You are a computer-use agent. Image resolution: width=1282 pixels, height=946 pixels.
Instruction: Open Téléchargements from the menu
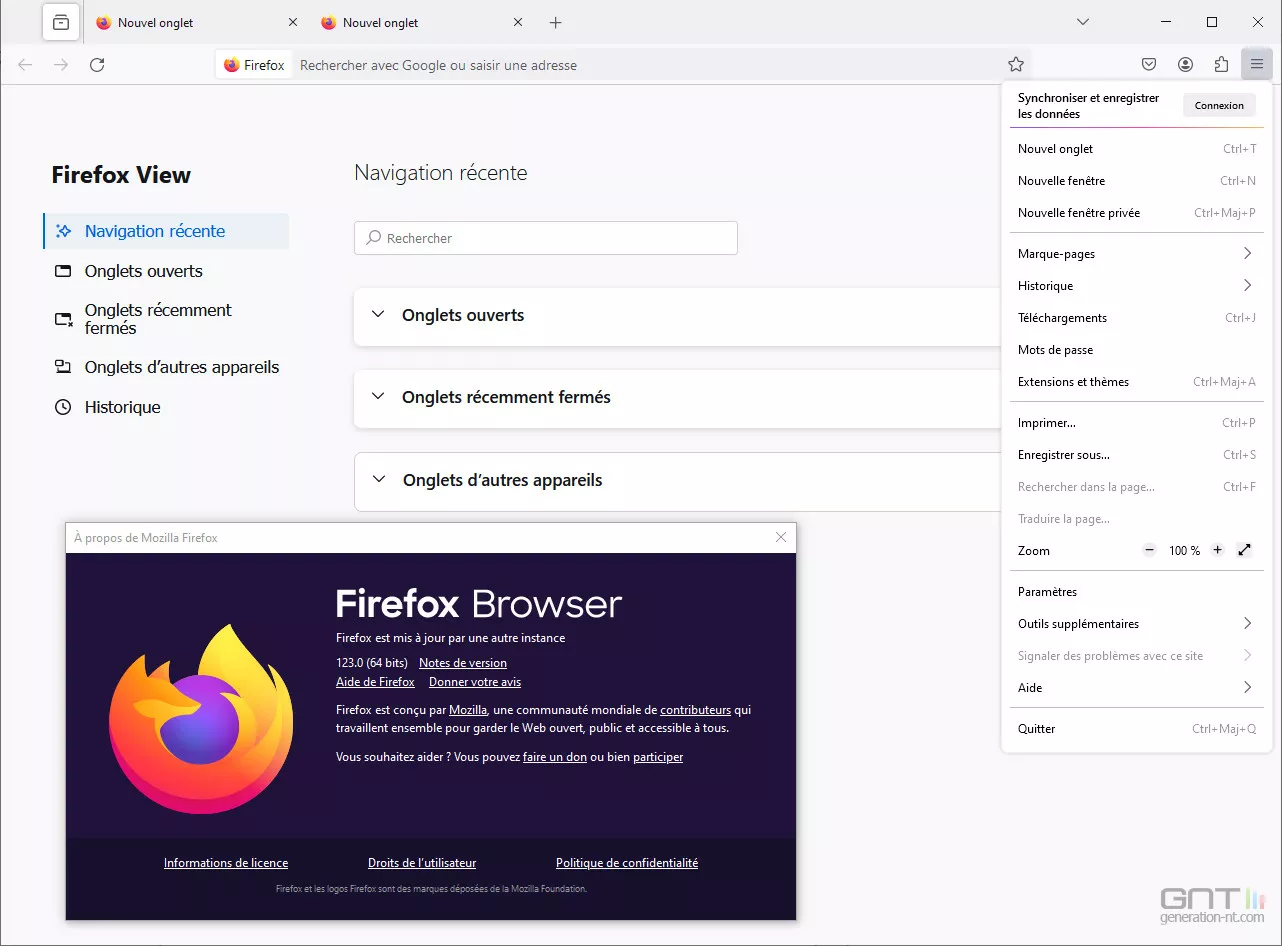tap(1136, 318)
